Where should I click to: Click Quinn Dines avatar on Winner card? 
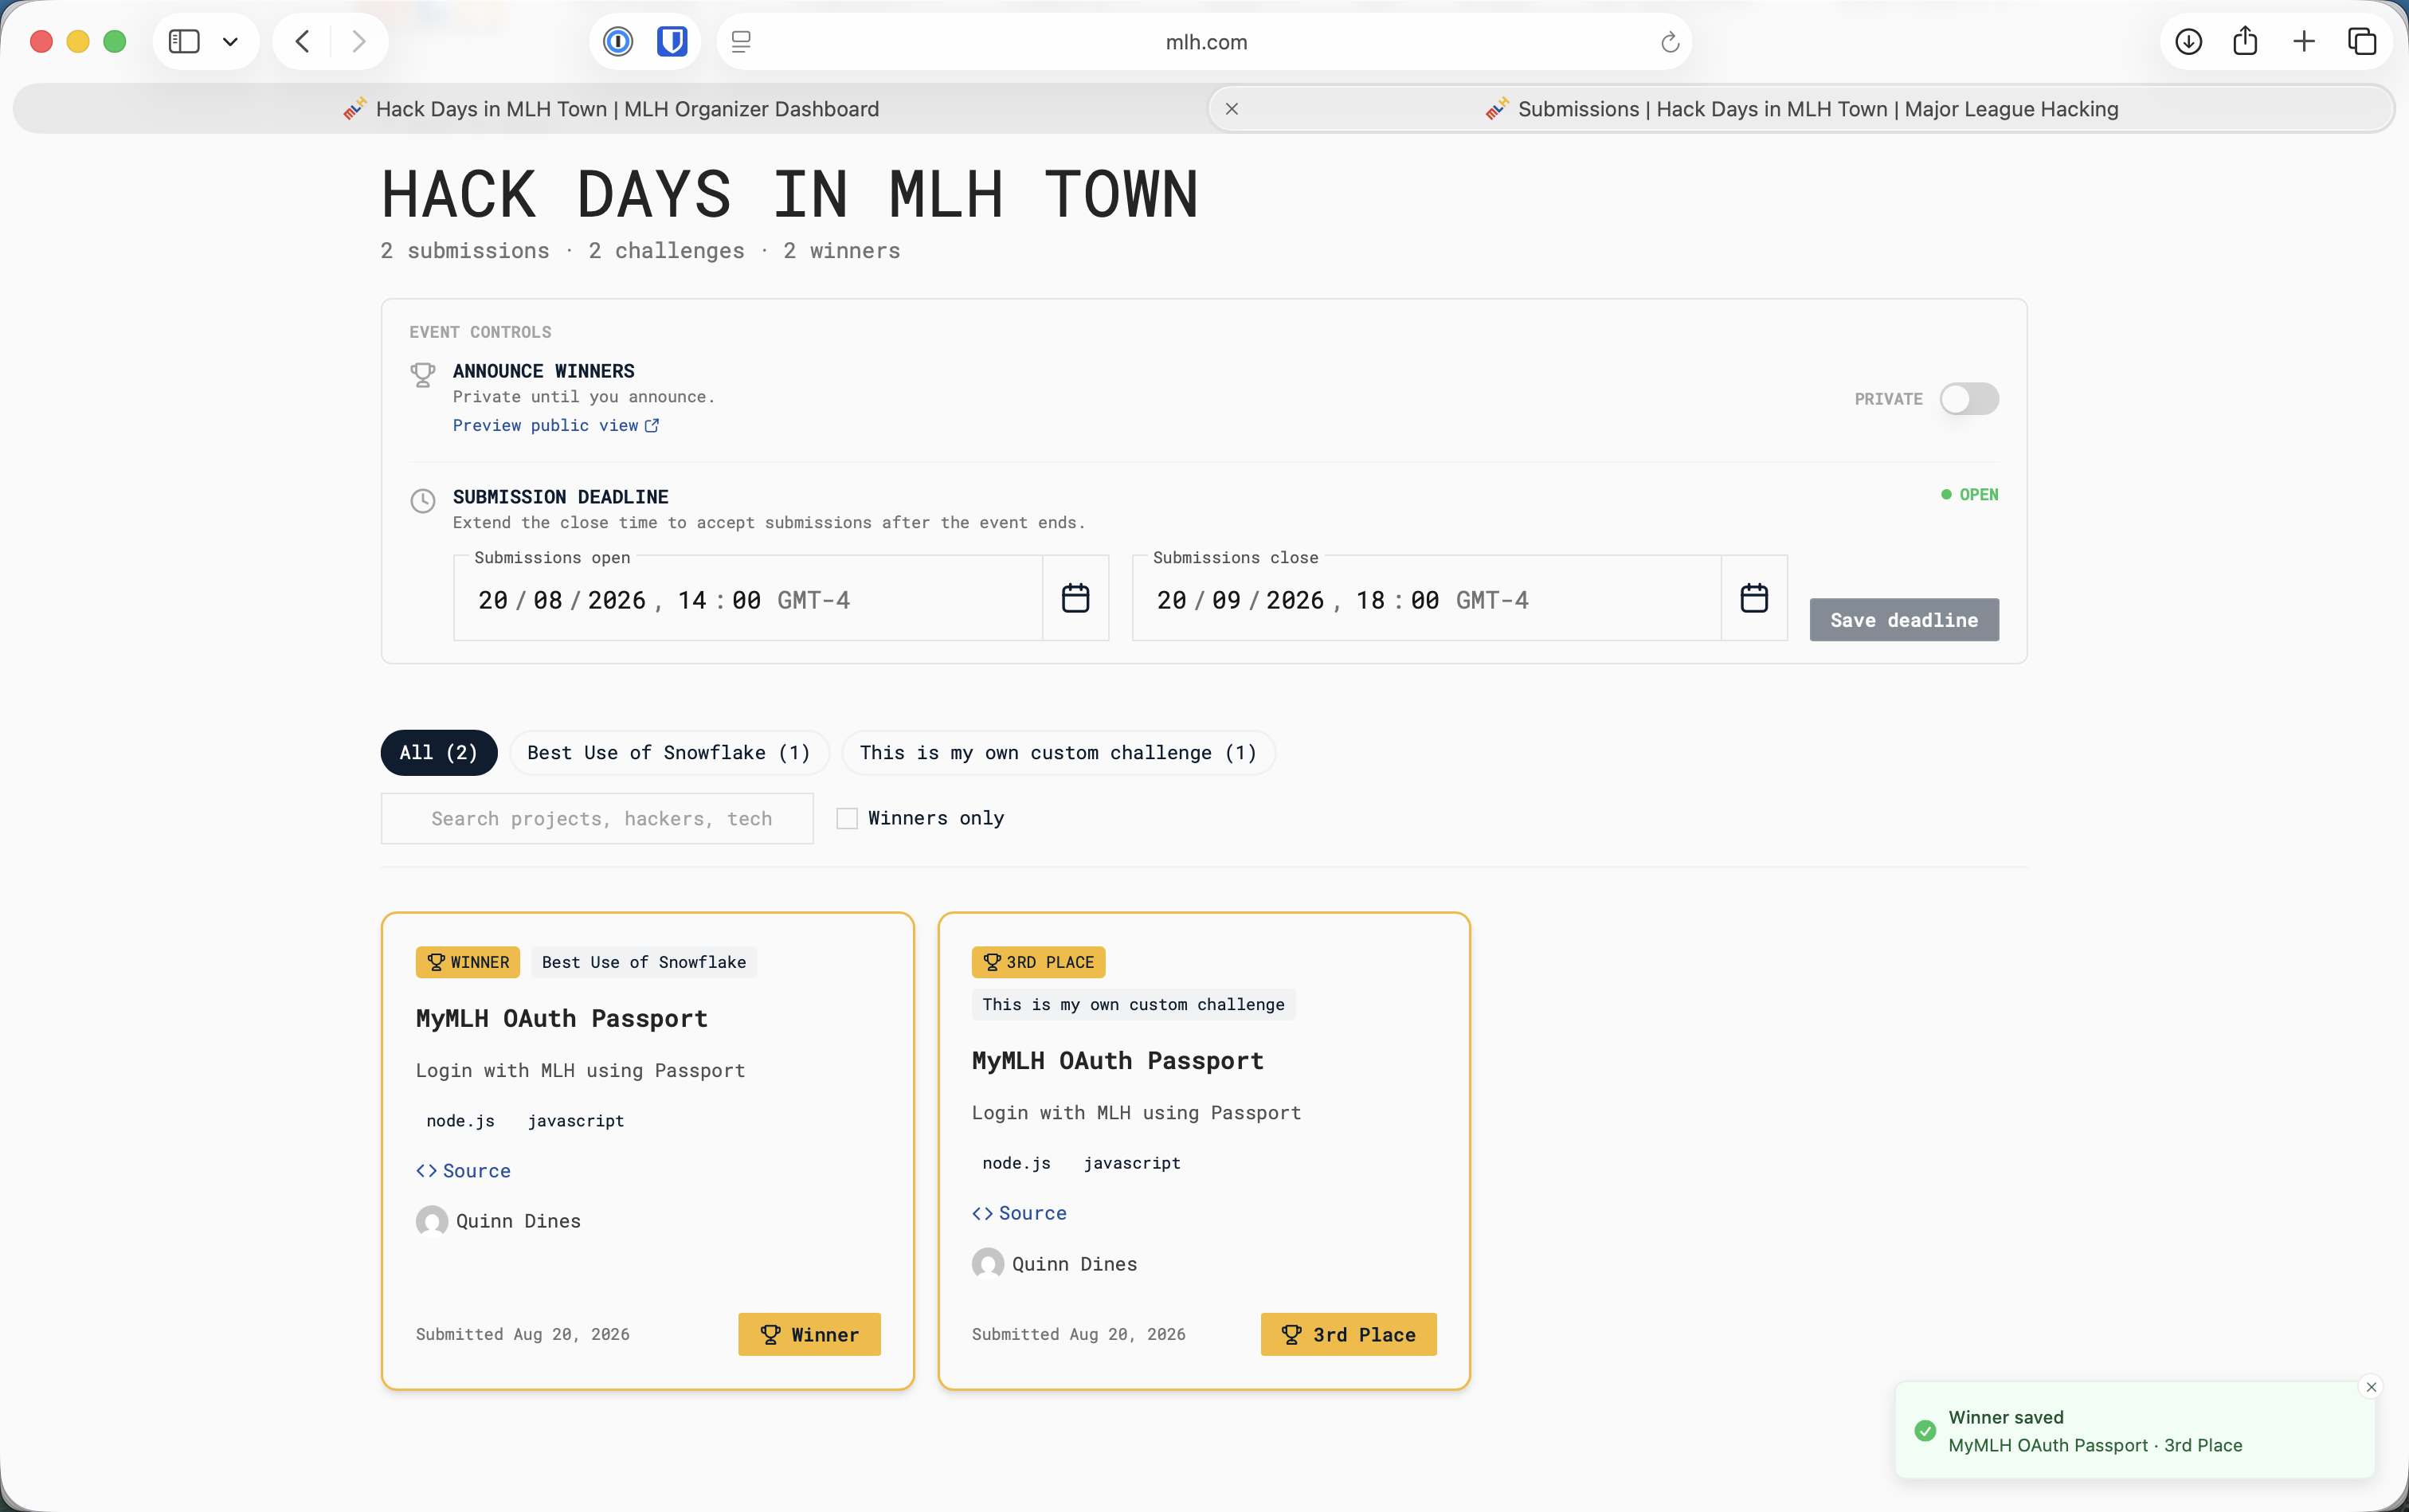(432, 1221)
